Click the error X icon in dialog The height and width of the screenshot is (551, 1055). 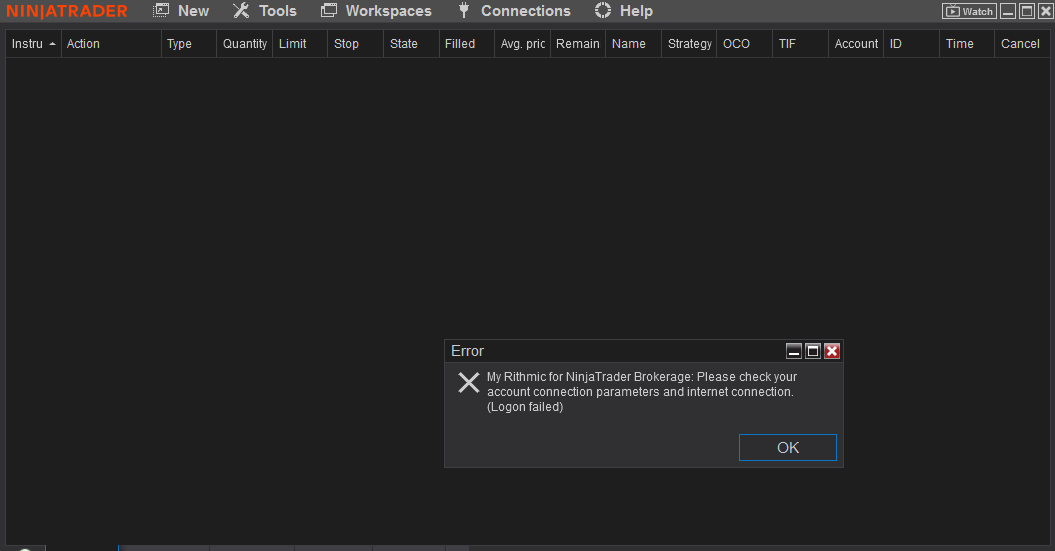(x=468, y=382)
